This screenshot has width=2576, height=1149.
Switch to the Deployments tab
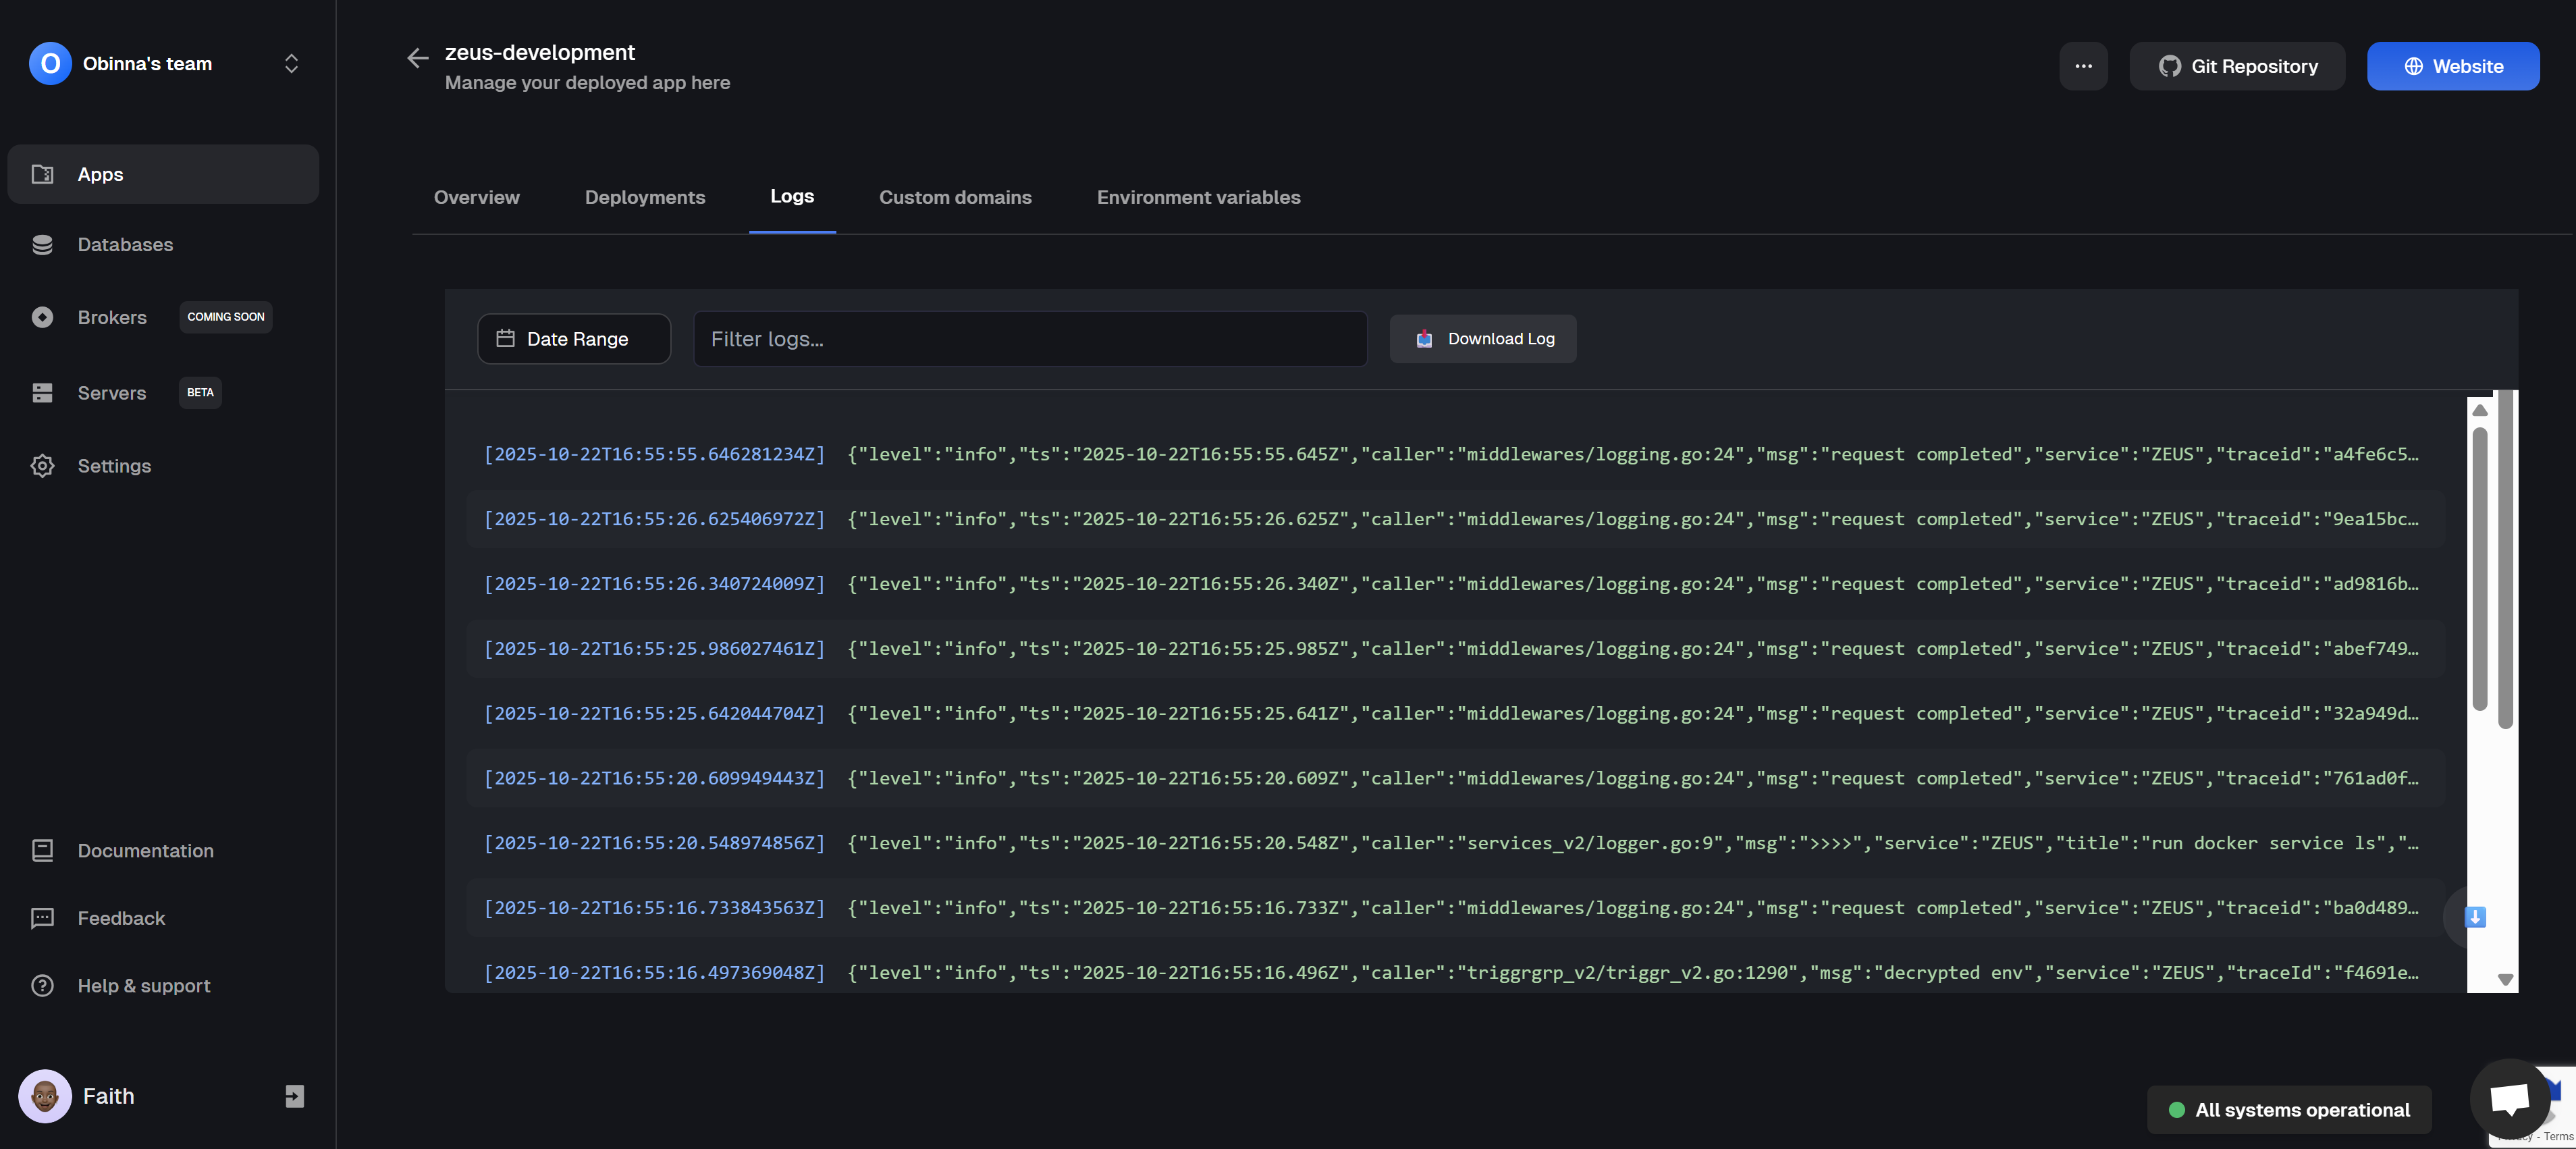coord(645,197)
